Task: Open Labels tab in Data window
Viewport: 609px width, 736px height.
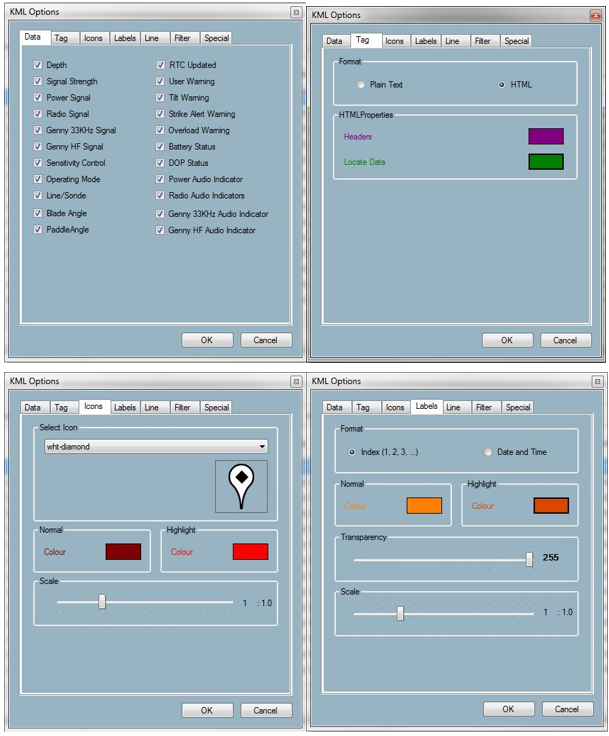Action: coord(125,38)
